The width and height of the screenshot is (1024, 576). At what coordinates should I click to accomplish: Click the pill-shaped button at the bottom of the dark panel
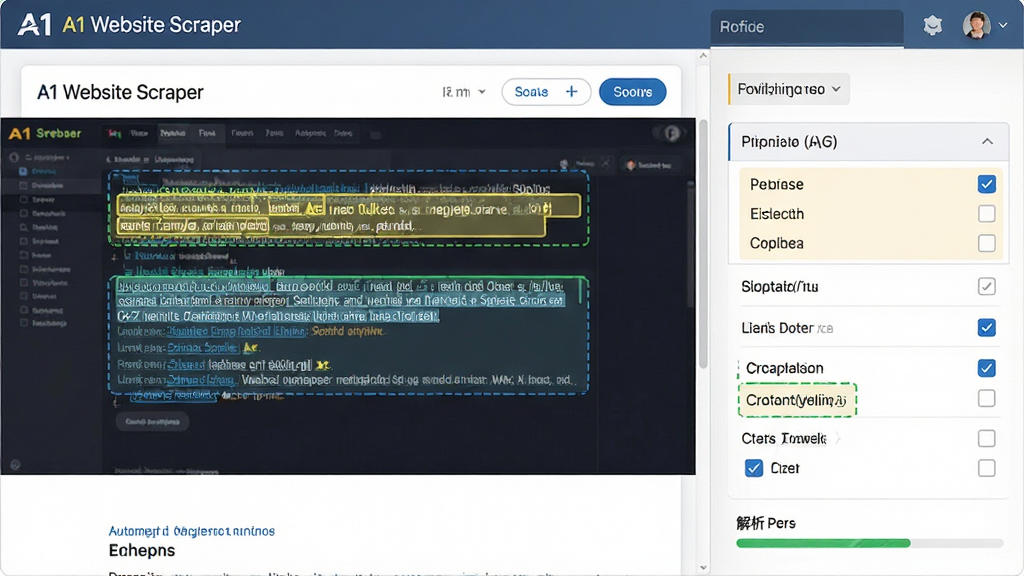[153, 422]
